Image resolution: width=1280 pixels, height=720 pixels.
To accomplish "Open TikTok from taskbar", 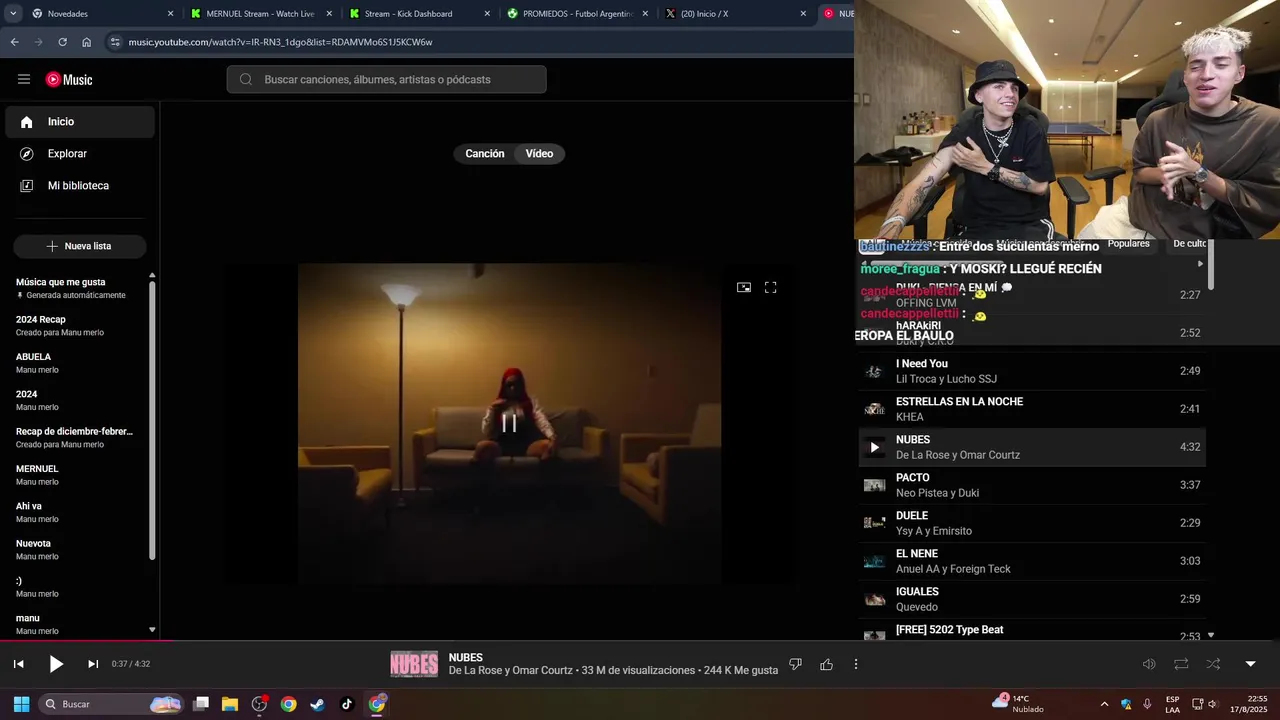I will (347, 704).
